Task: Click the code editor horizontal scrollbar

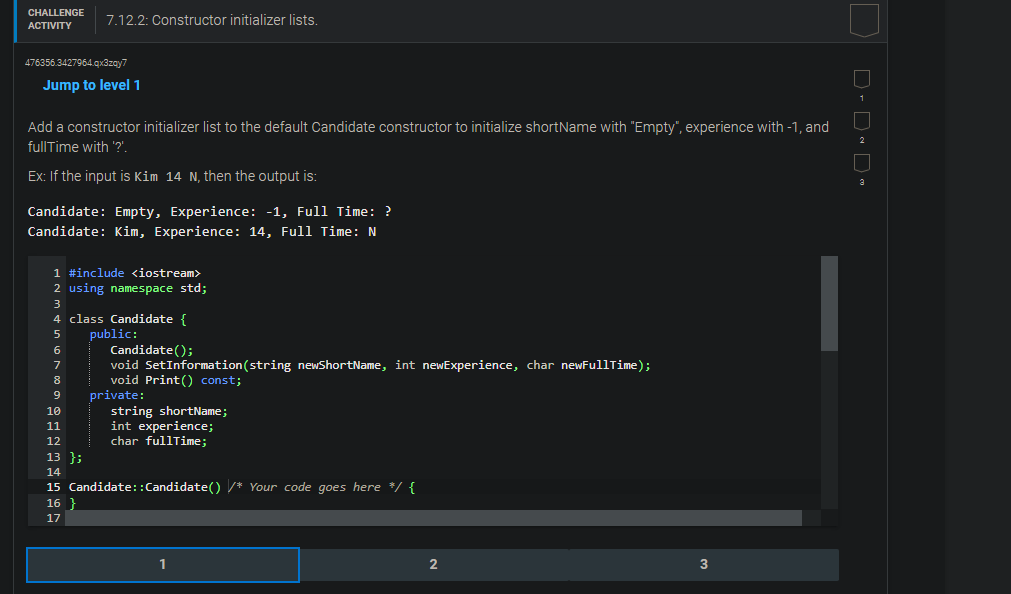Action: tap(433, 518)
